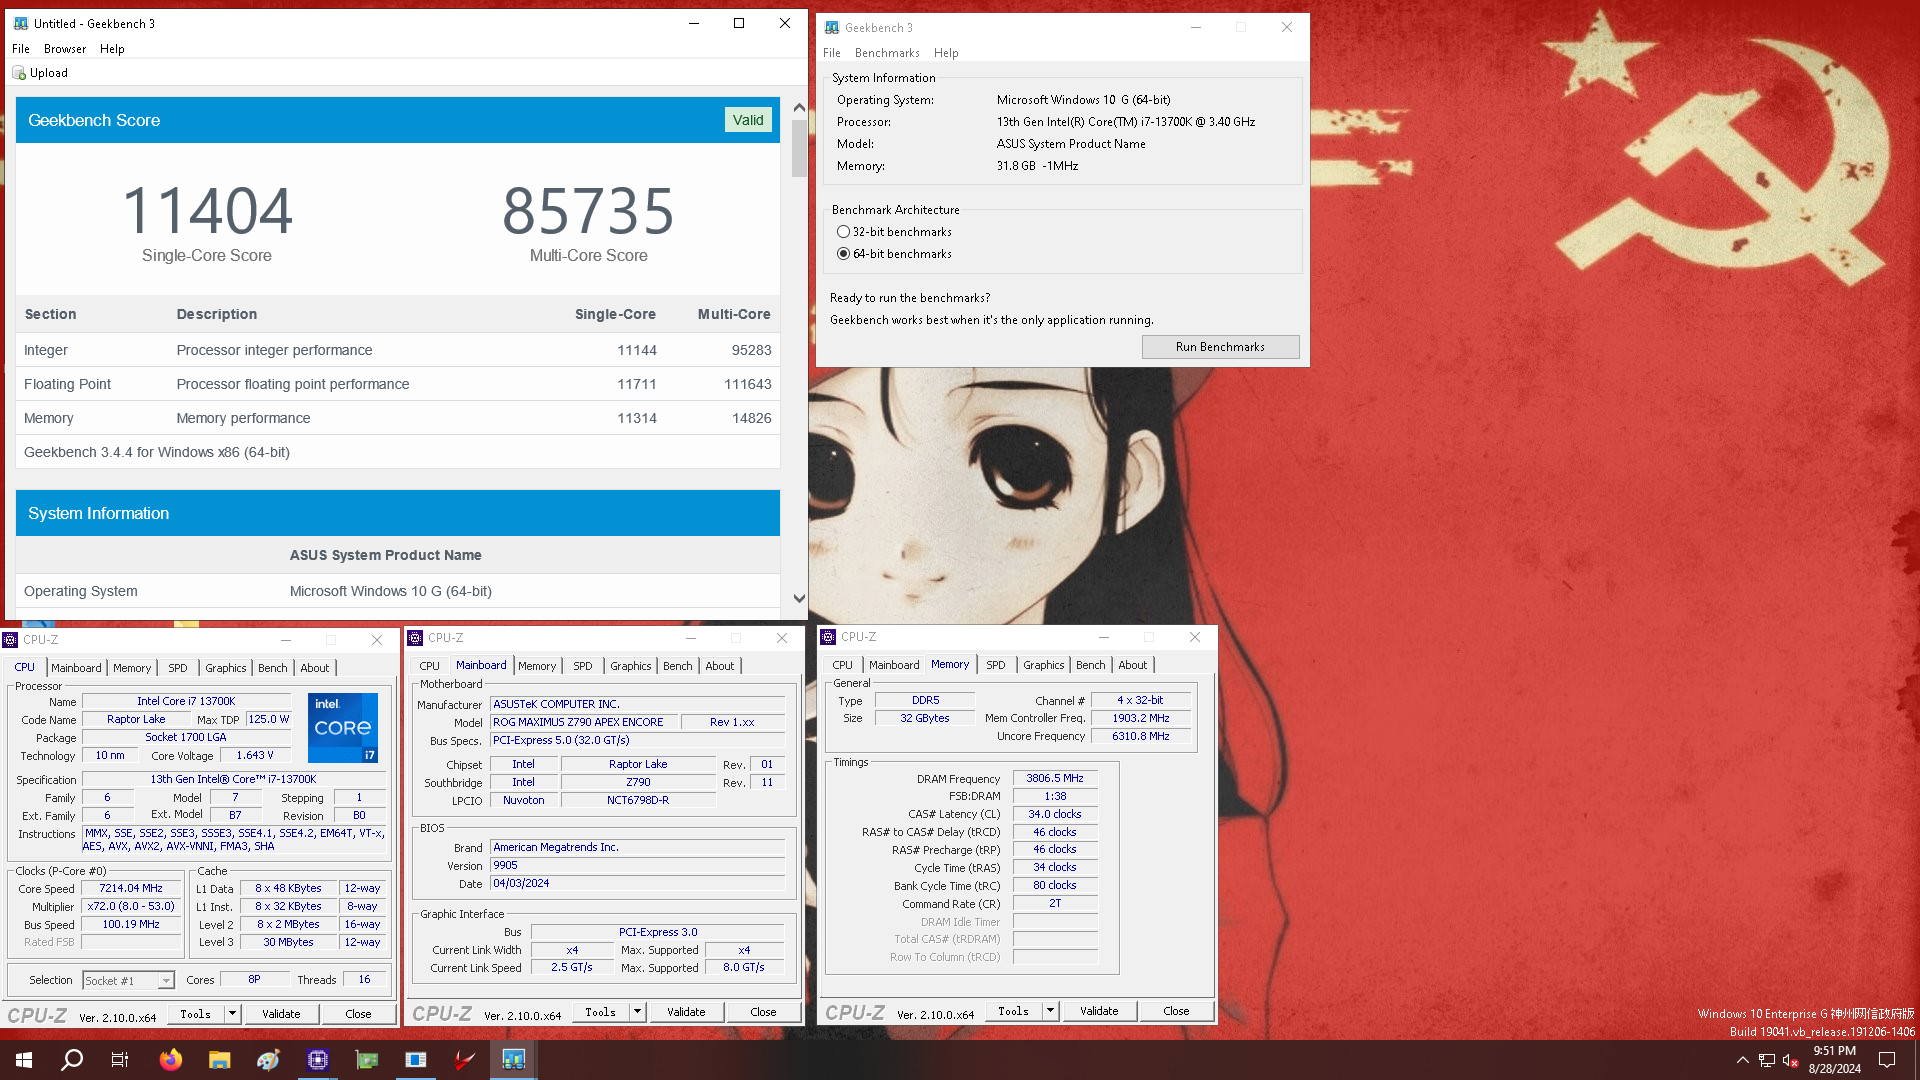Click the Close button in Mainboard window
This screenshot has width=1920, height=1080.
(763, 1012)
